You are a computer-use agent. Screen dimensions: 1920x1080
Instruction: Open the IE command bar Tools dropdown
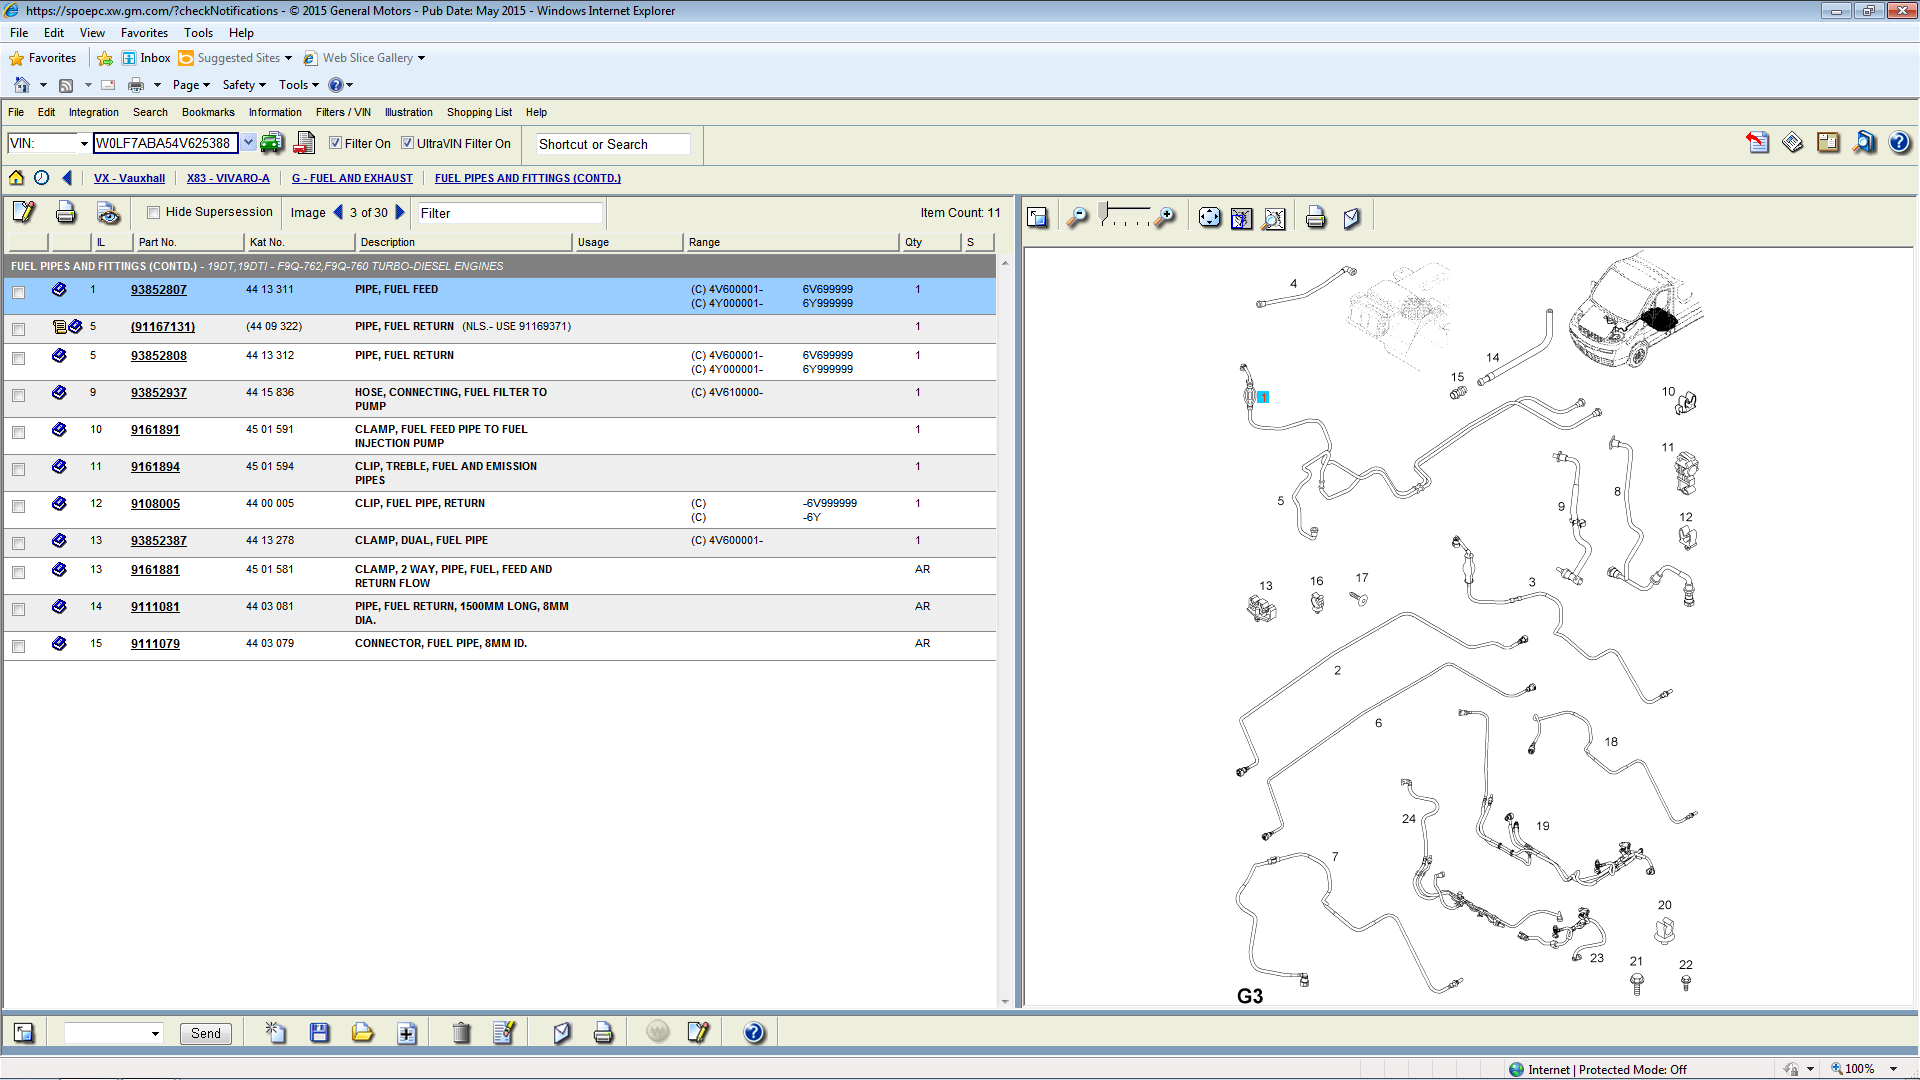point(299,85)
